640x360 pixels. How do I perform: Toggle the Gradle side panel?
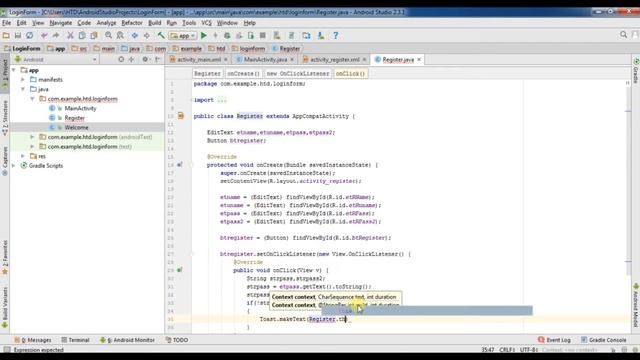tap(636, 70)
